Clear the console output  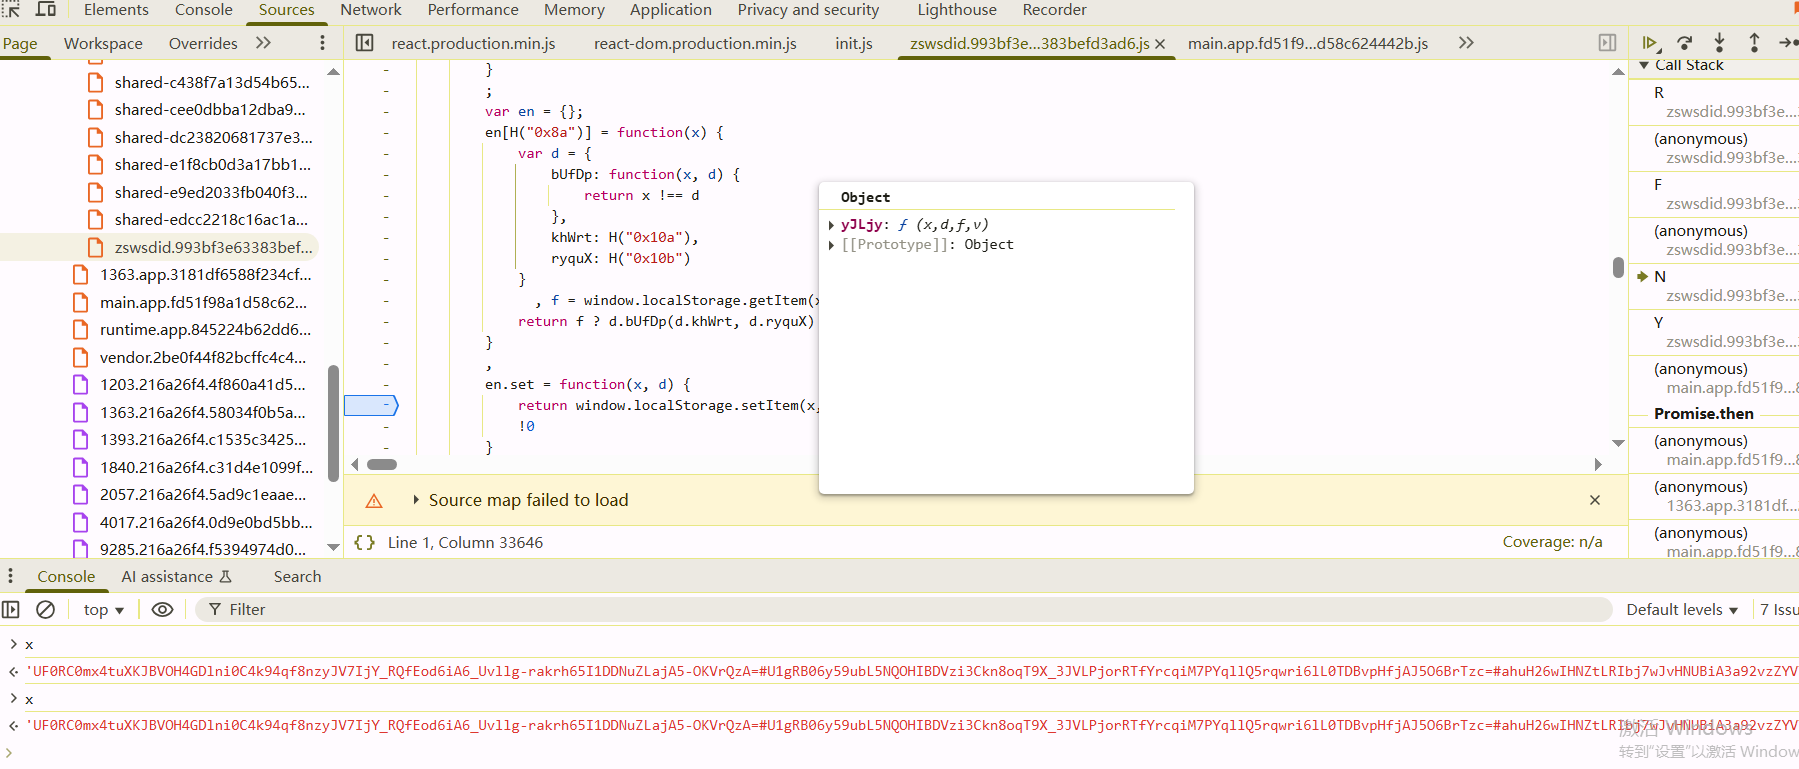45,609
